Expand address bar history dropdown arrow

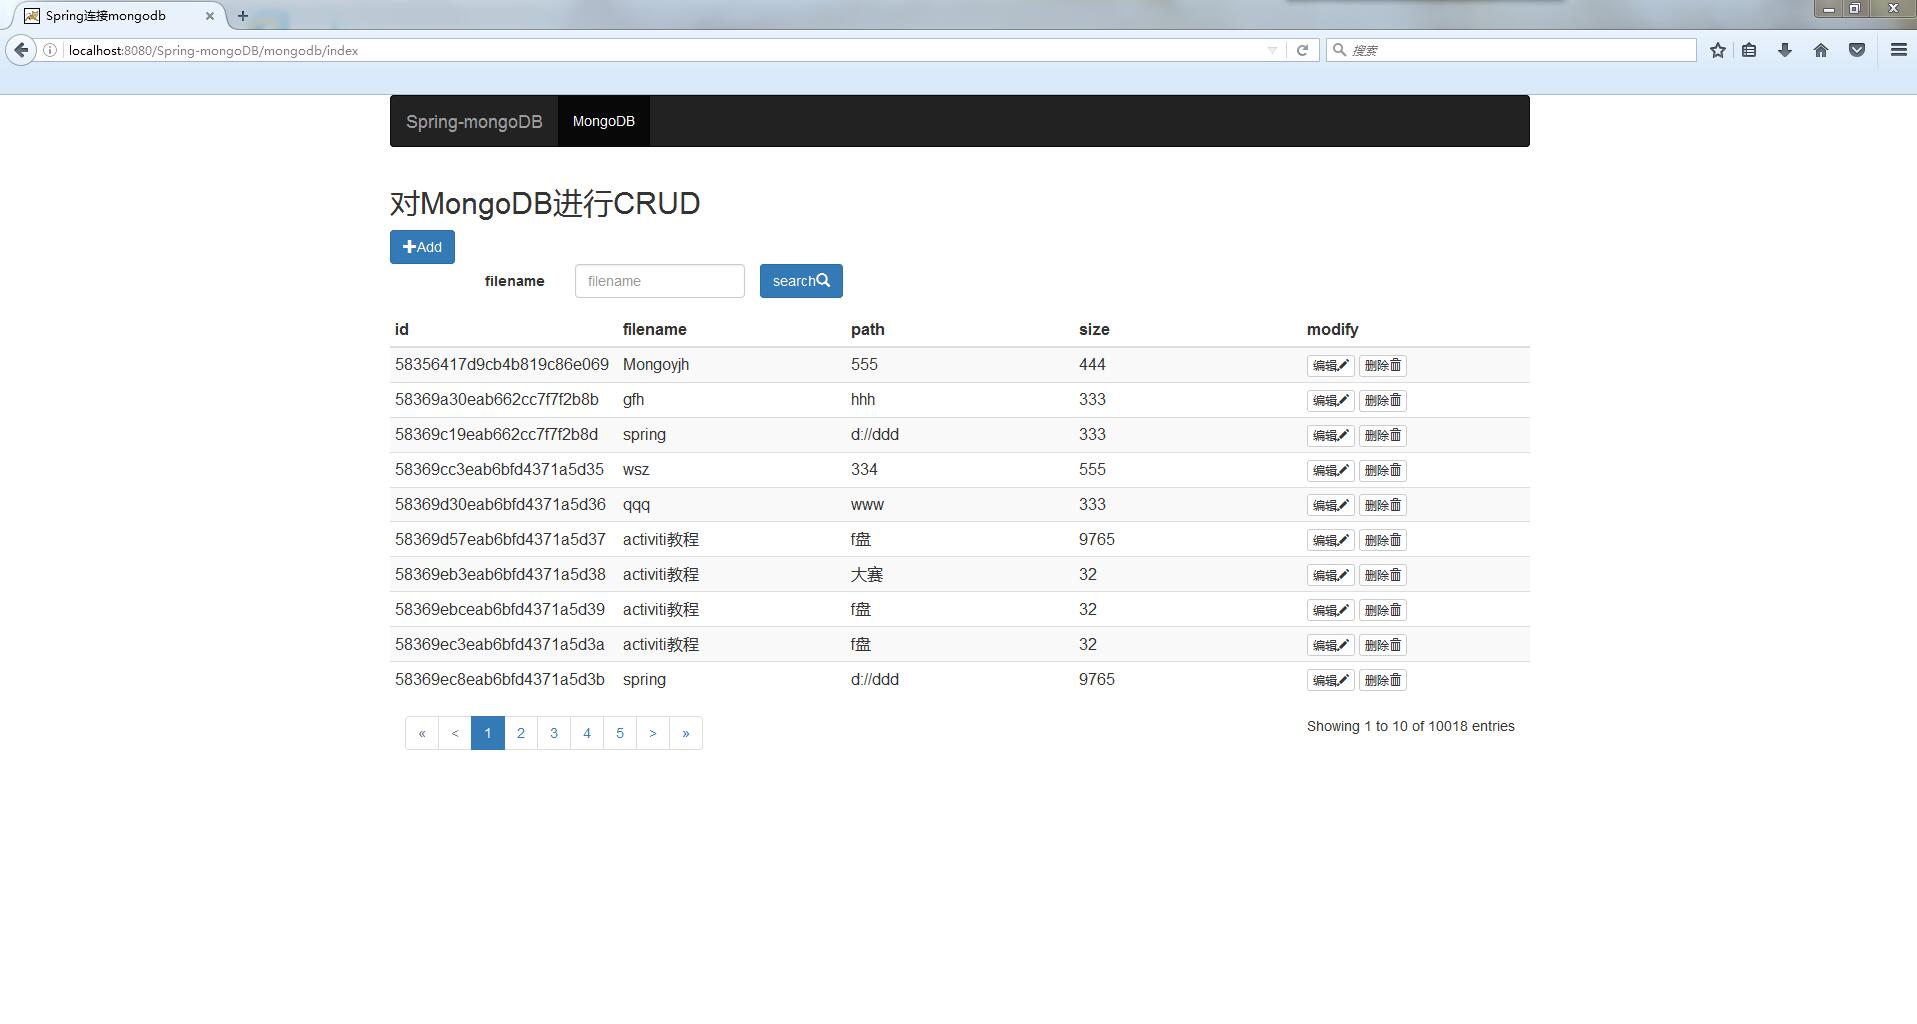coord(1272,50)
